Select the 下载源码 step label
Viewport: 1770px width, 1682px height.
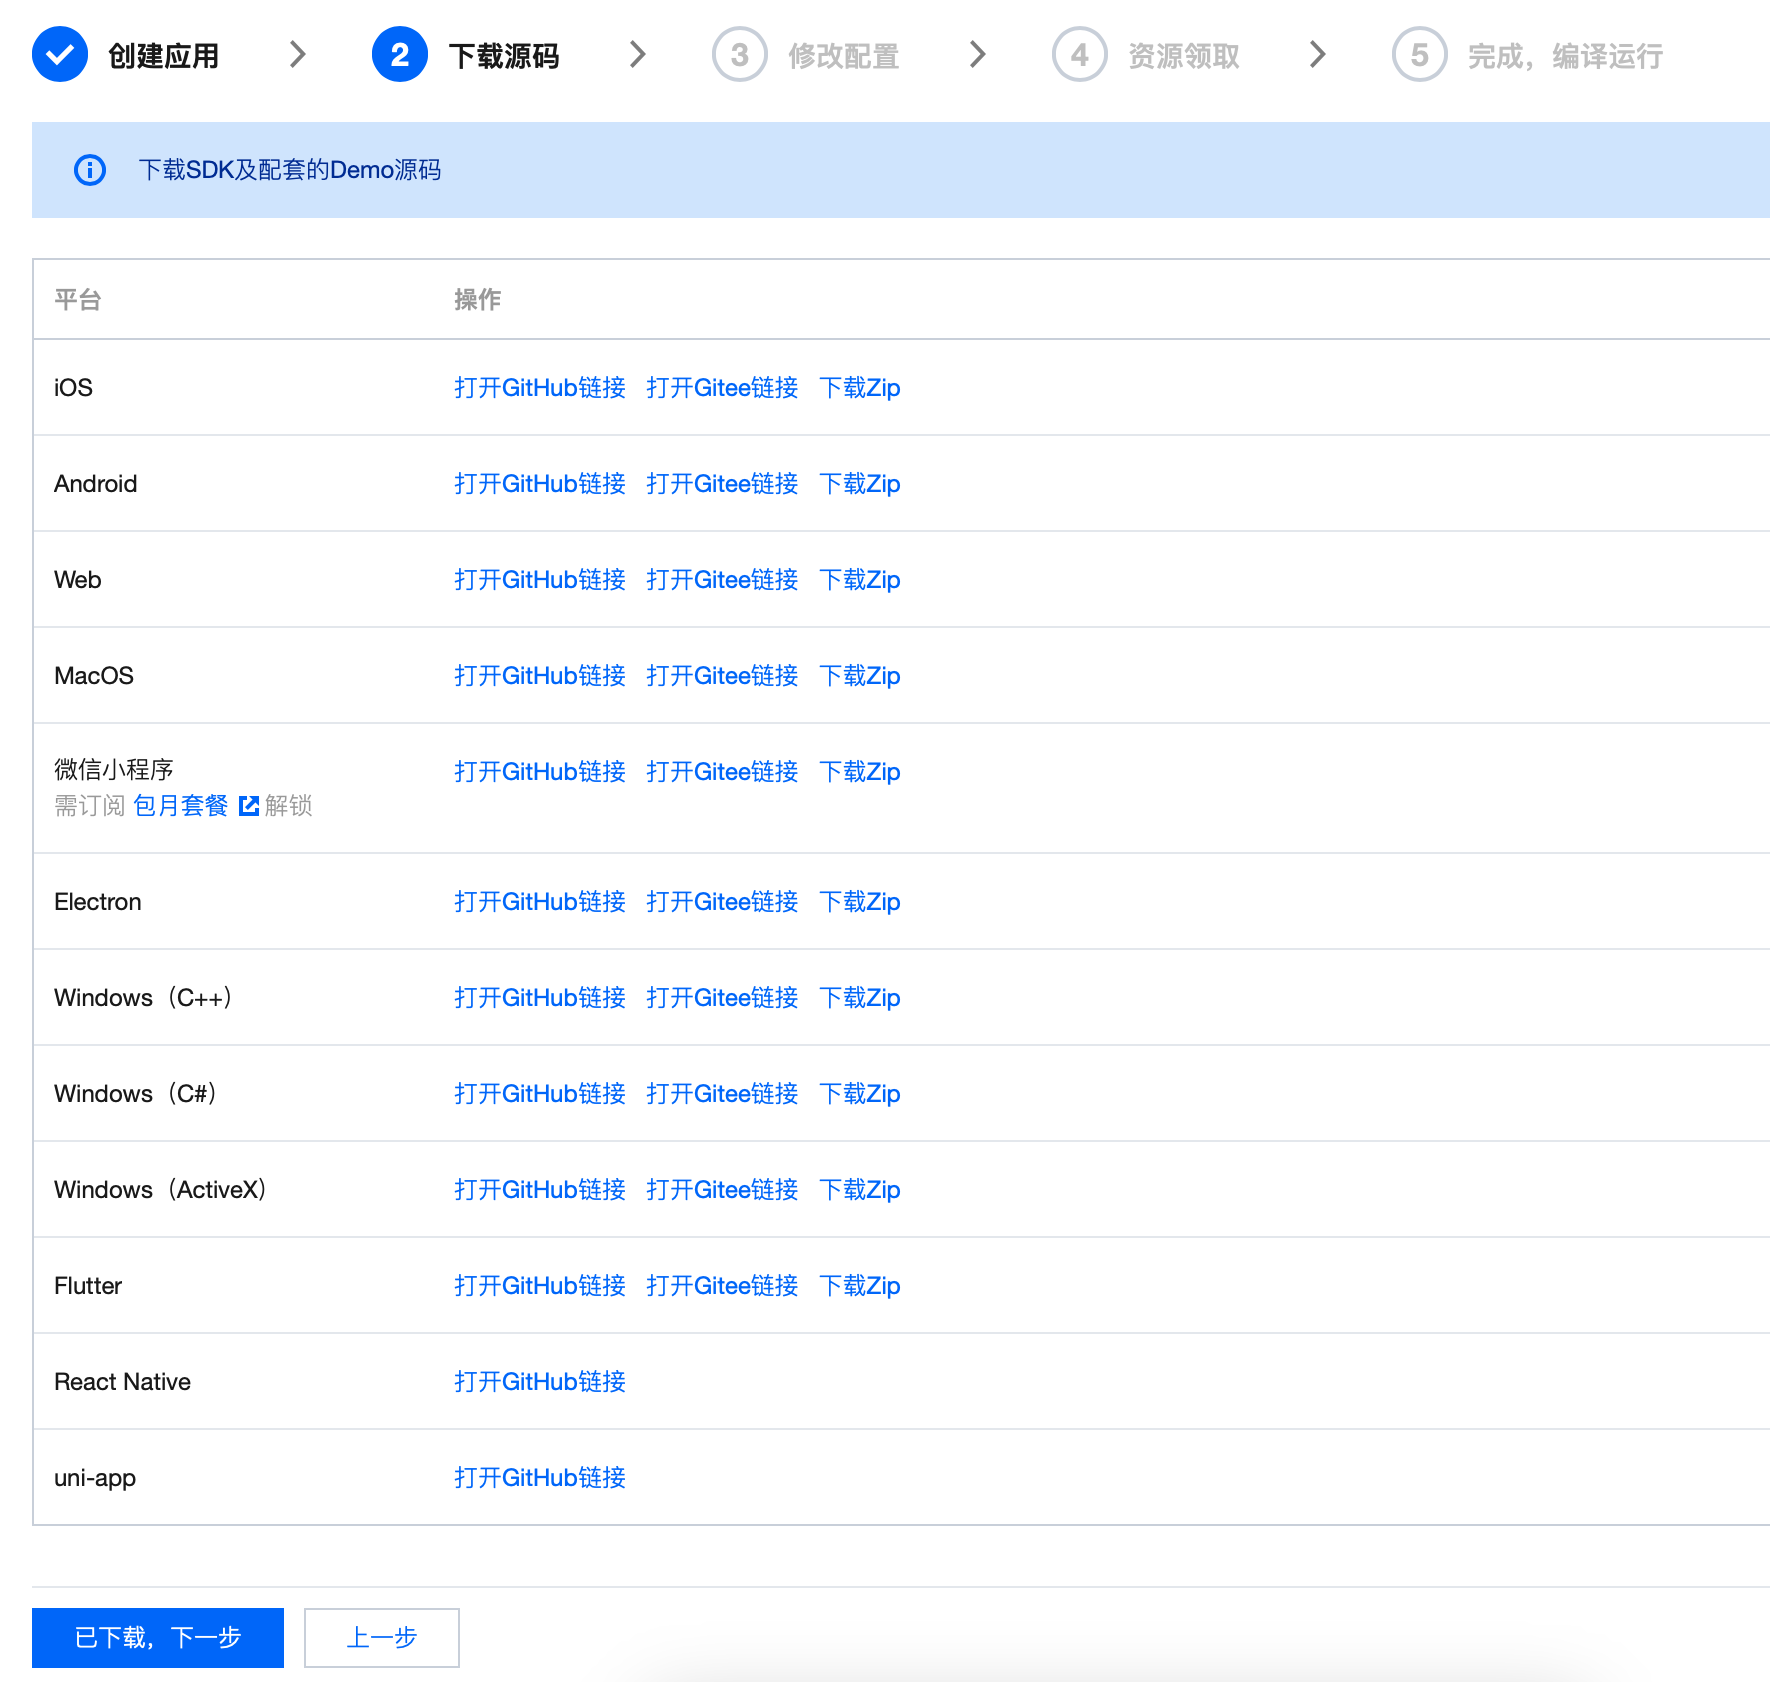point(504,56)
